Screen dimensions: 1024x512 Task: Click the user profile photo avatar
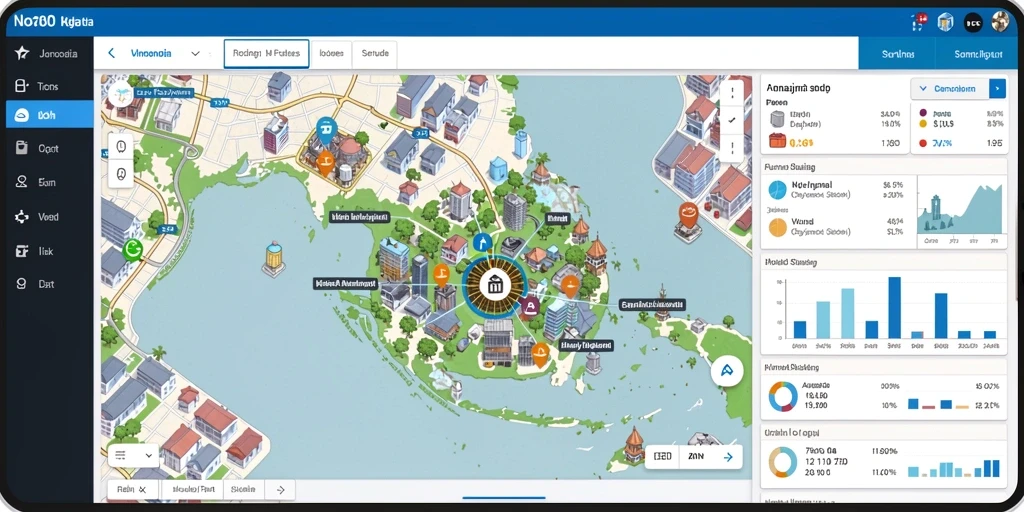(1000, 22)
